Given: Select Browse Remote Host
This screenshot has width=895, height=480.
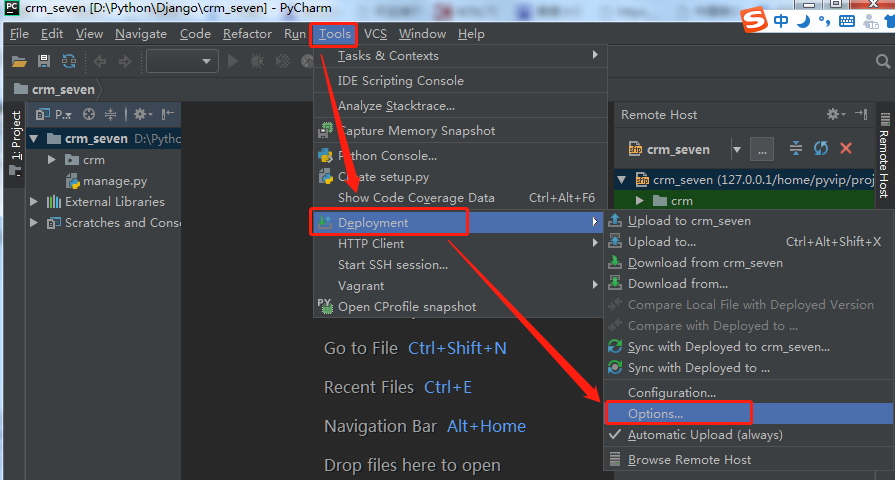Looking at the screenshot, I should (x=748, y=460).
